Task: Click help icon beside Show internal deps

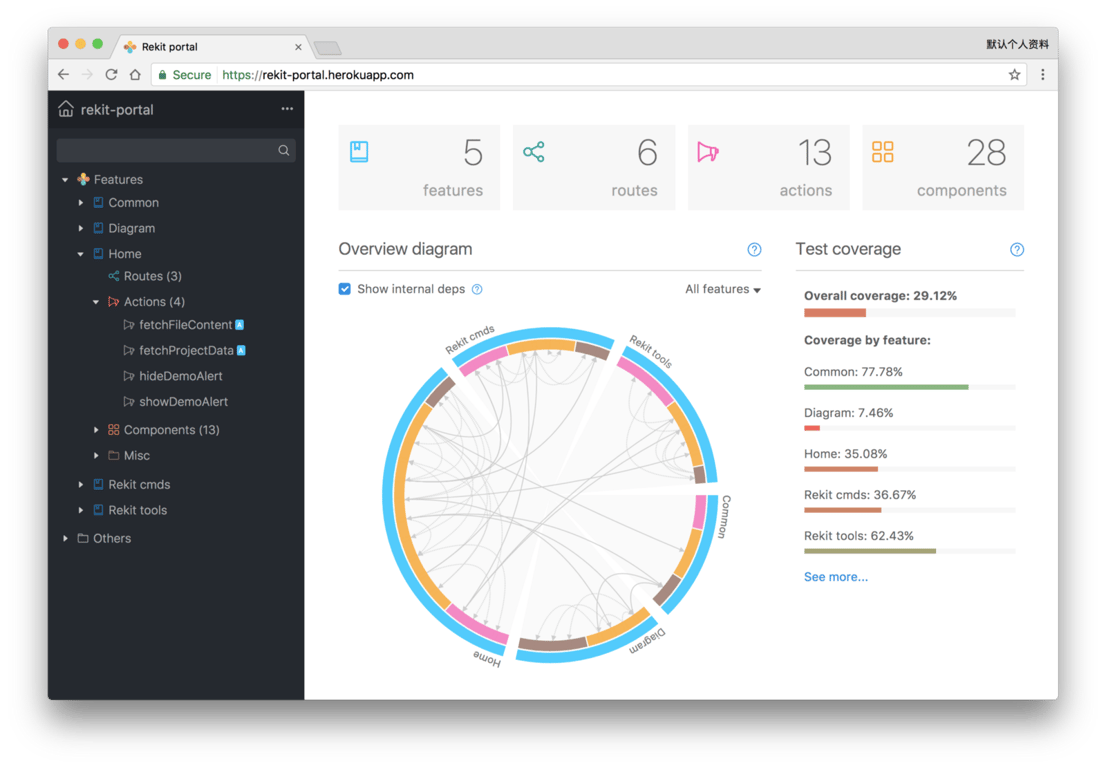Action: point(478,288)
